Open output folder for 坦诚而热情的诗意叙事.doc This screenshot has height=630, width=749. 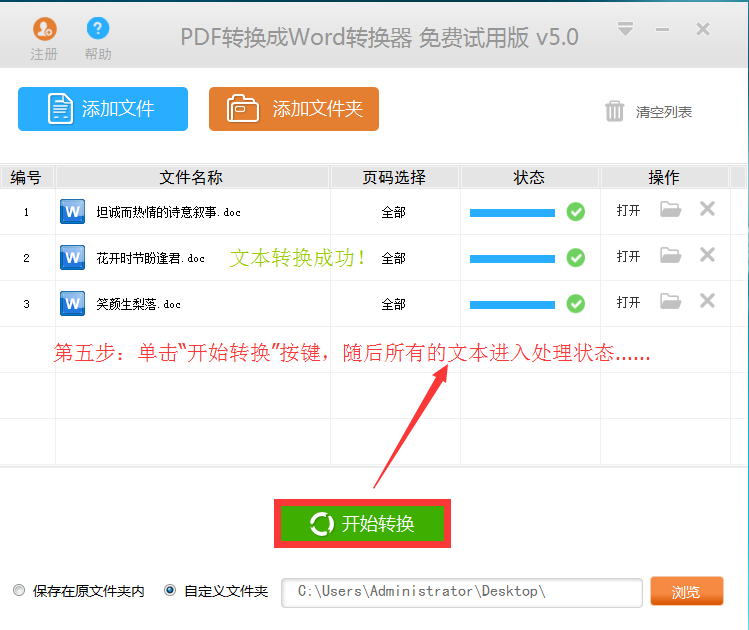coord(671,209)
